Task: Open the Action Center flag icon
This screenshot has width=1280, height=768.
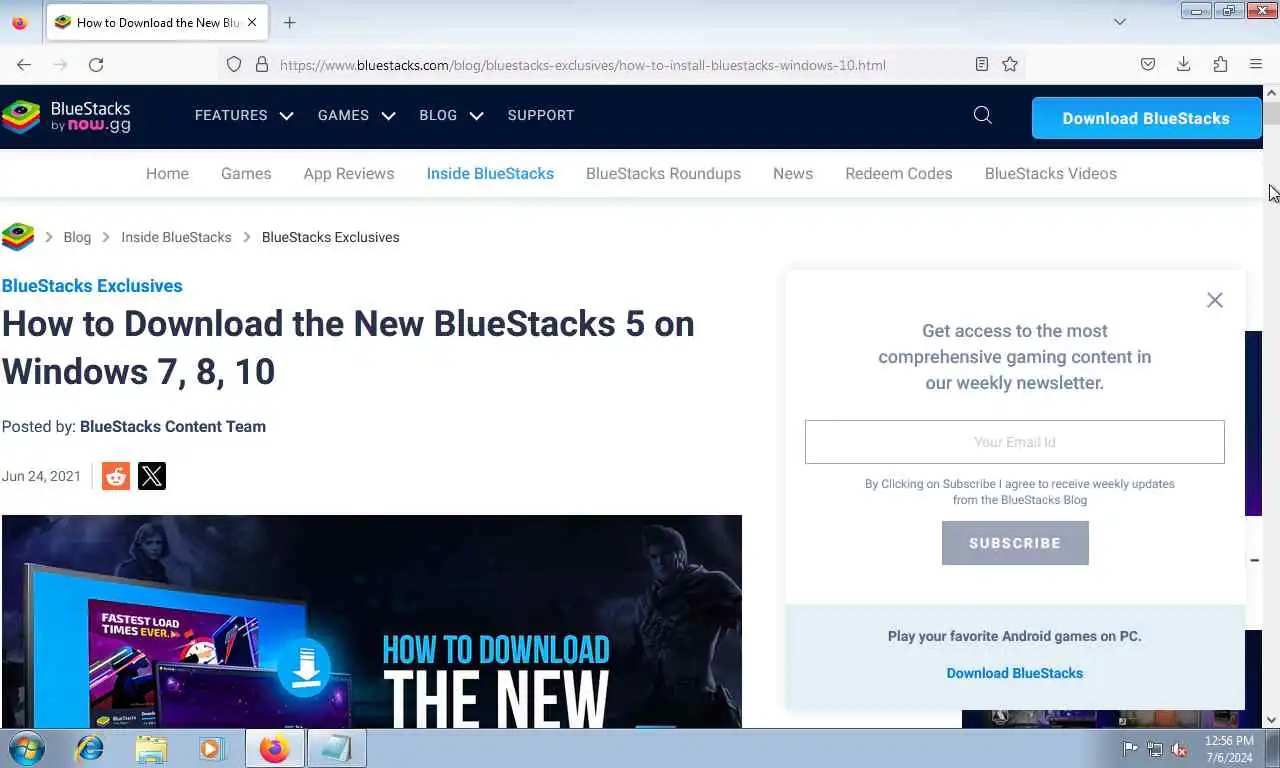Action: (x=1130, y=749)
